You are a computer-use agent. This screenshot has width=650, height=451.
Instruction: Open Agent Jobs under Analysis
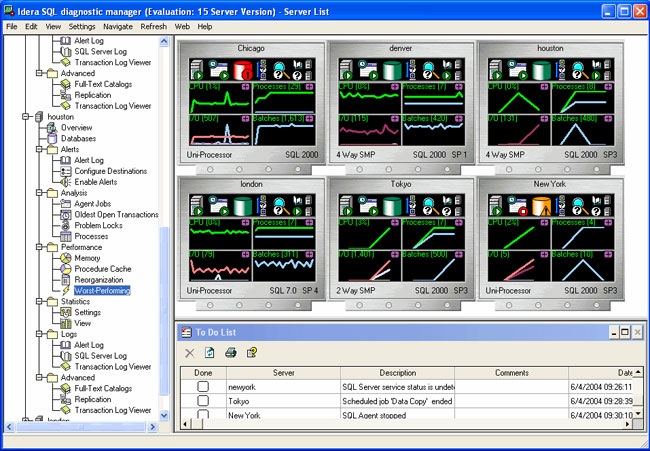92,204
